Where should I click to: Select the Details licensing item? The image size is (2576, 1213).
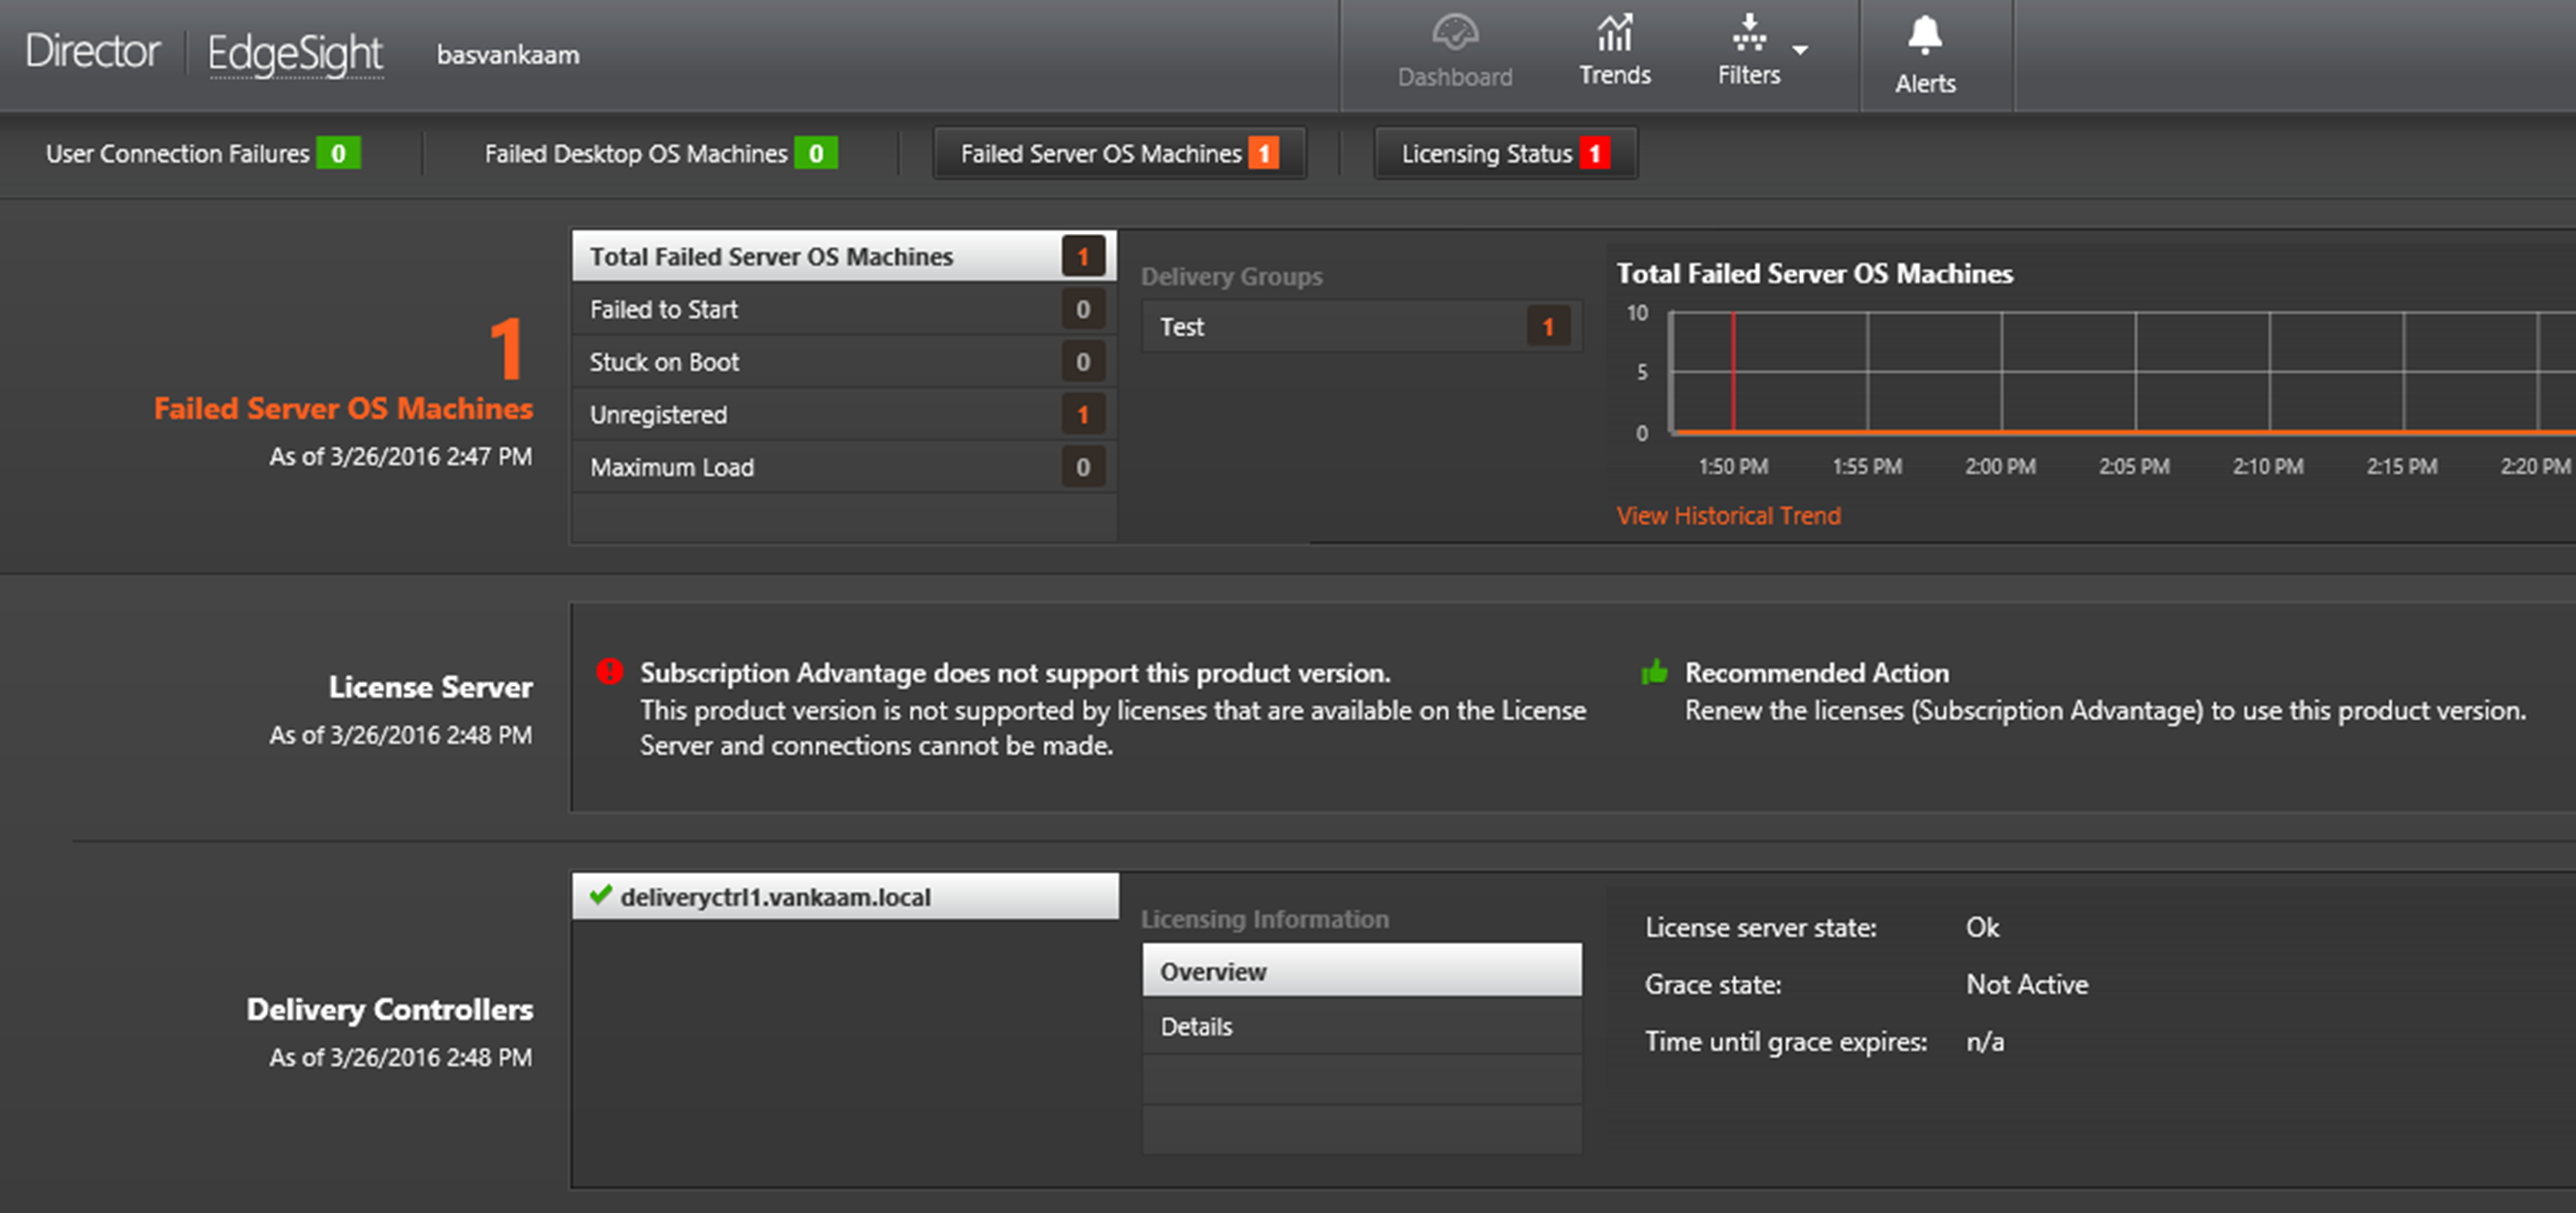coord(1362,1026)
